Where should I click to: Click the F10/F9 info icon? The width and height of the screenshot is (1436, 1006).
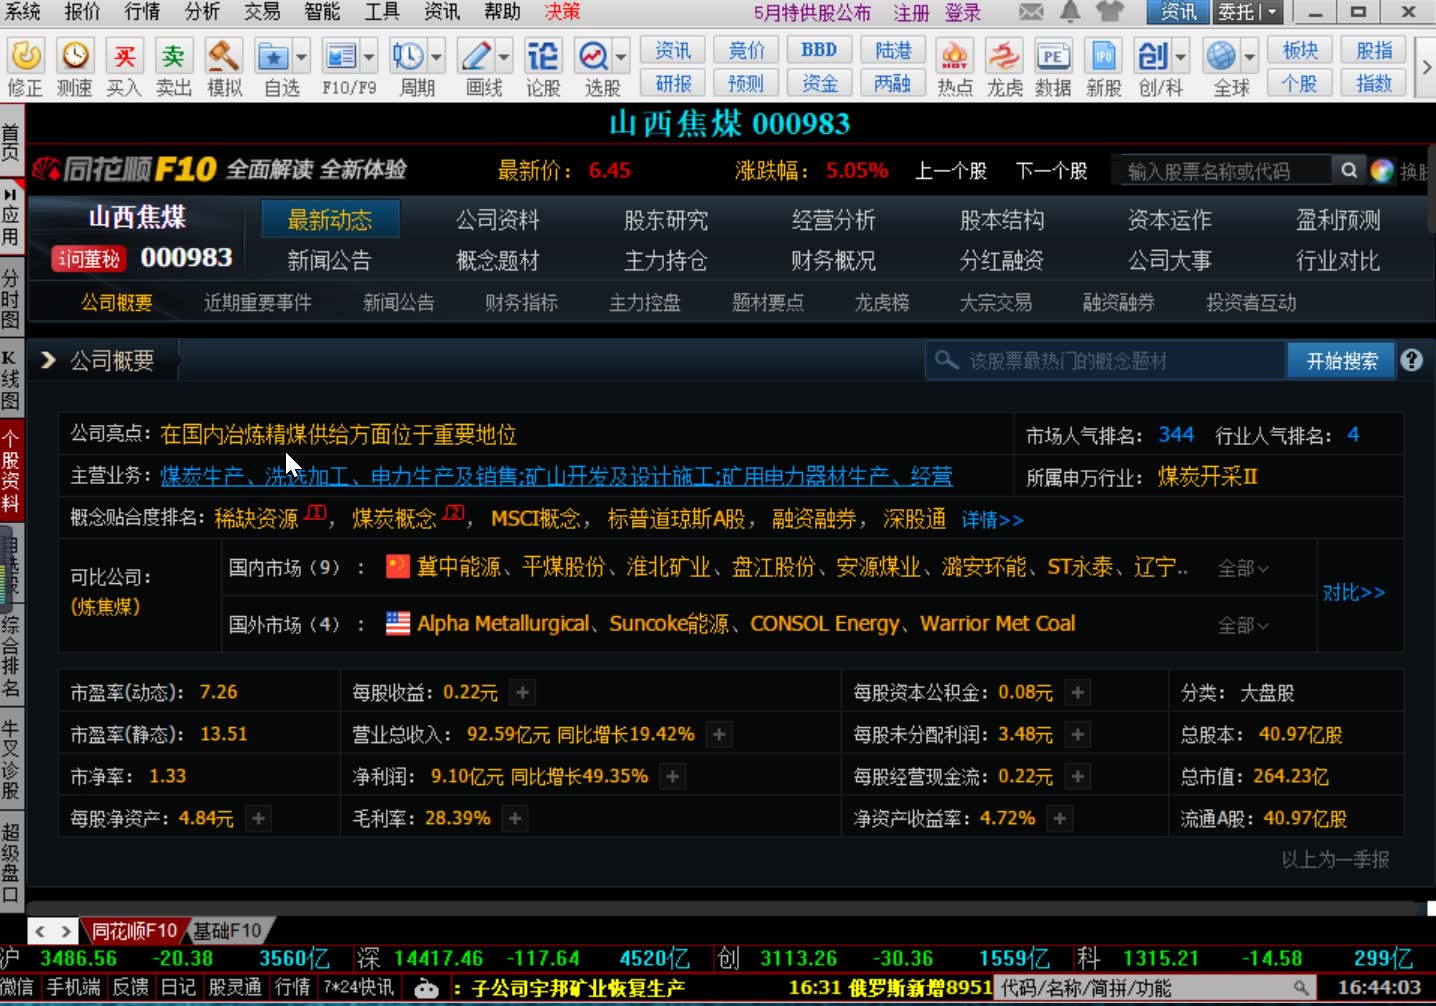[341, 56]
